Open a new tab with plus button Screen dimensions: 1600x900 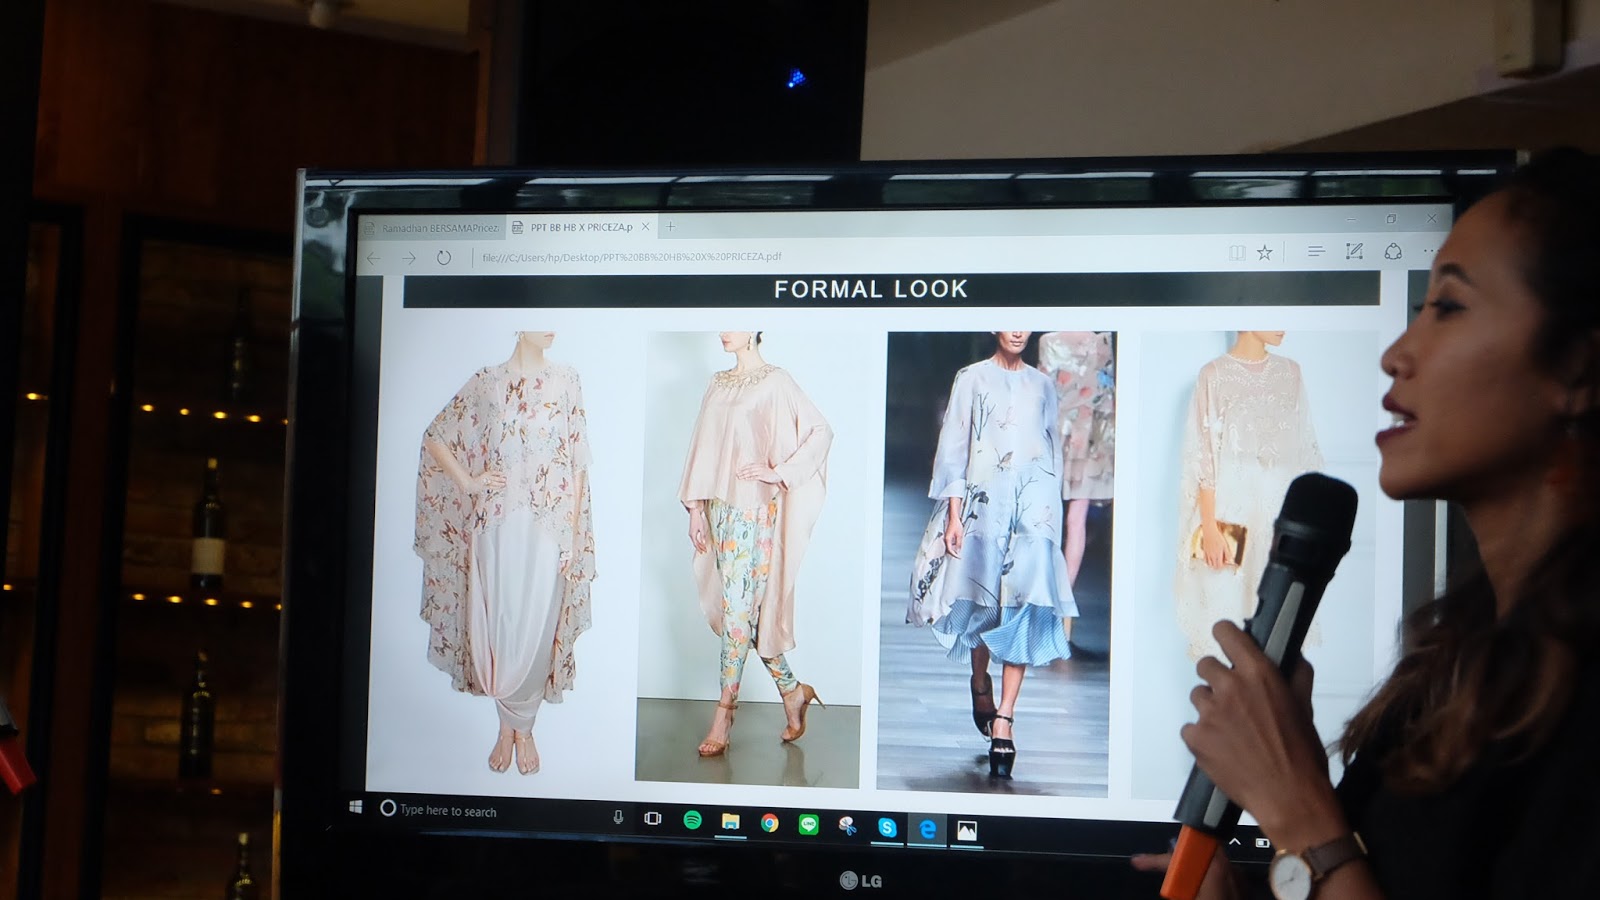(671, 227)
